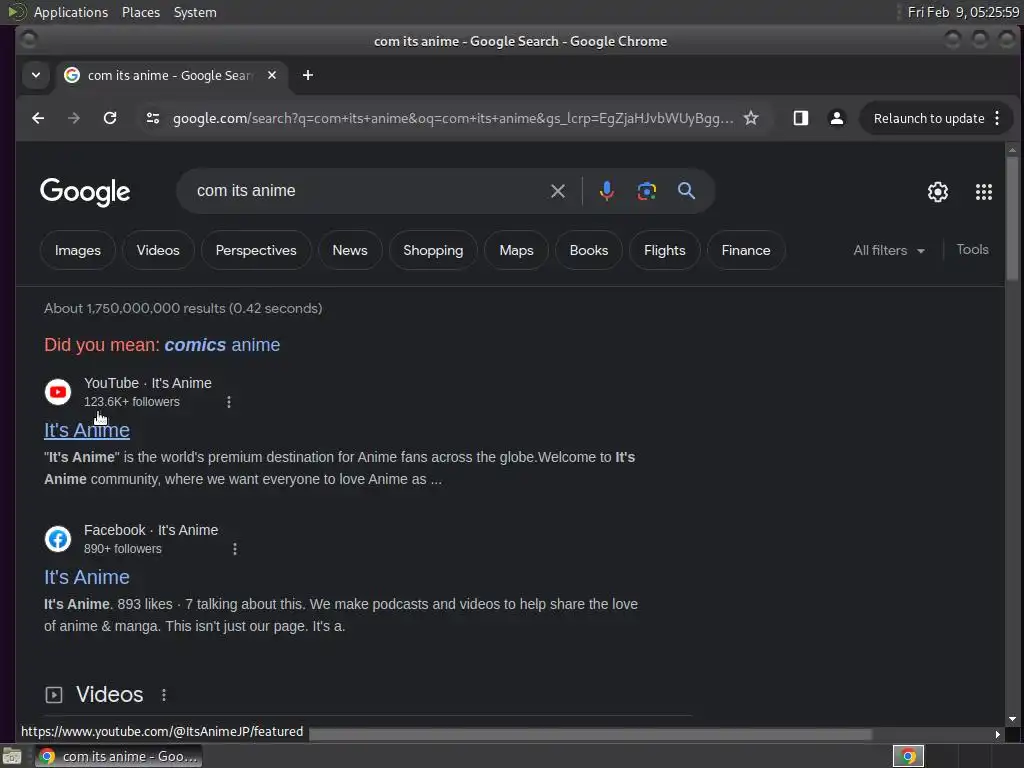This screenshot has width=1024, height=768.
Task: Click the vertical scrollbar thumb
Action: 1012,219
